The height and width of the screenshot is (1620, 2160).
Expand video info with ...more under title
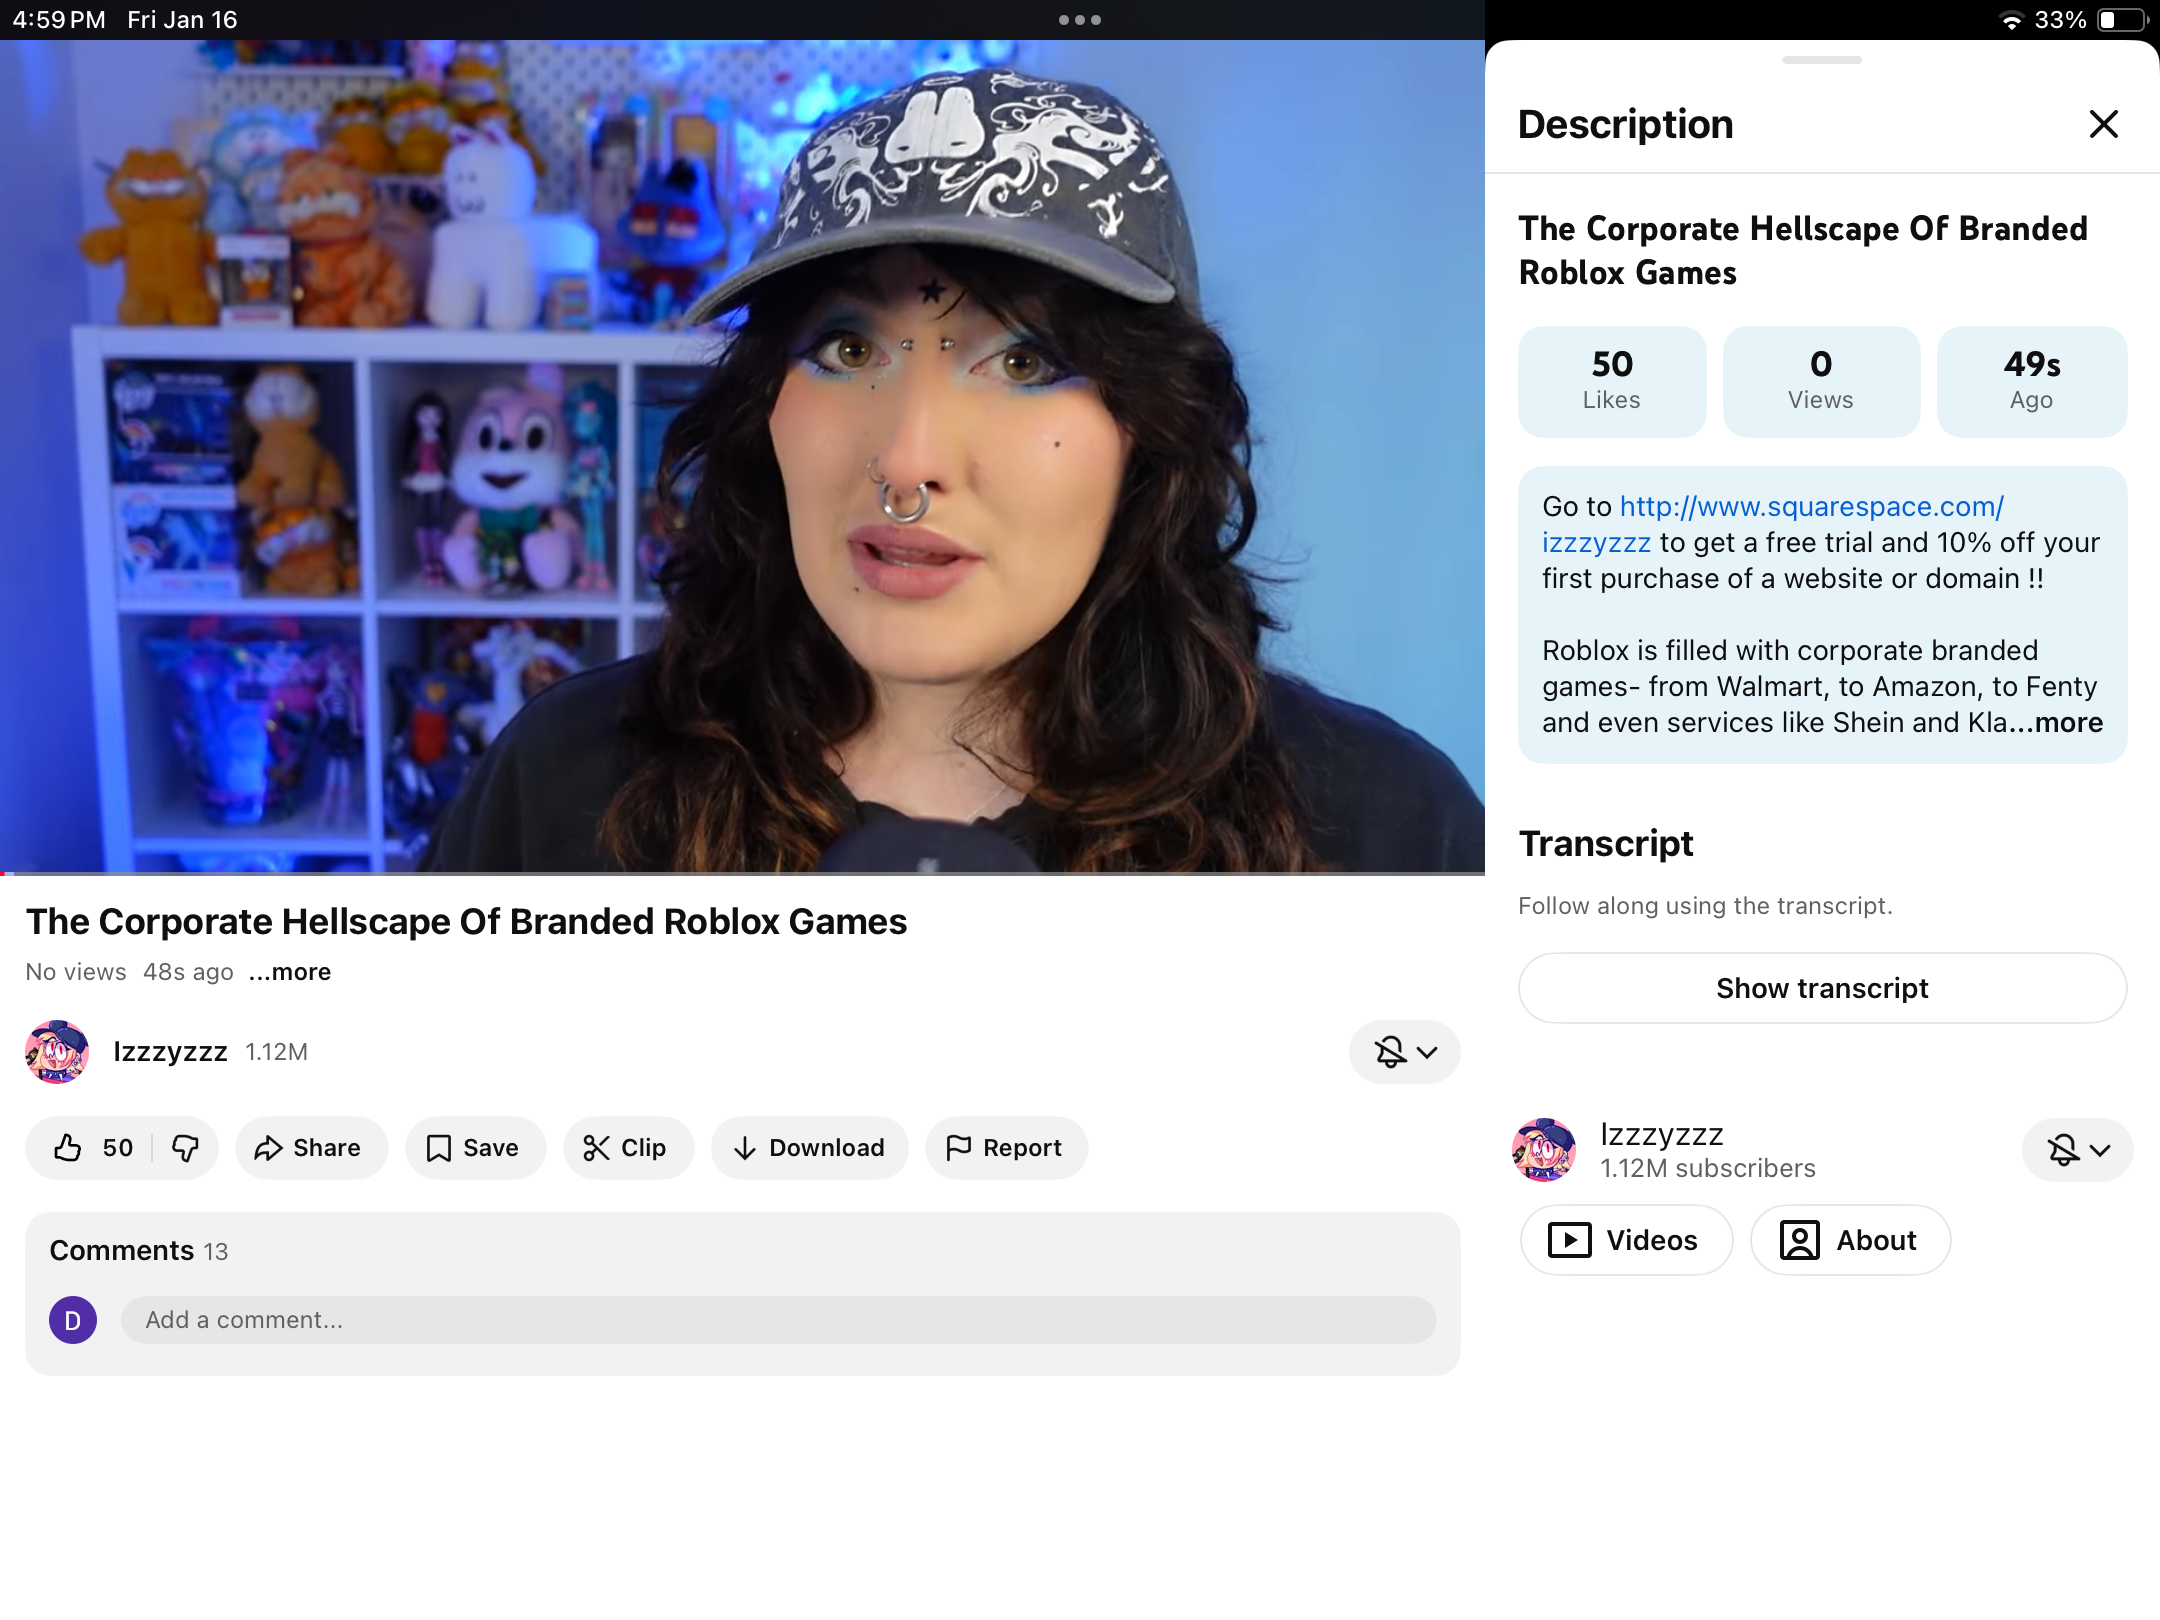[x=290, y=972]
